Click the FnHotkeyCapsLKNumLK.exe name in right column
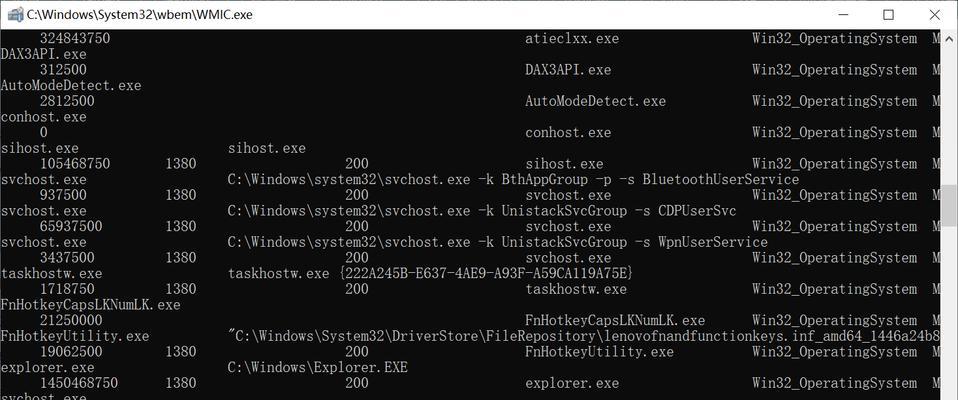The image size is (958, 400). pos(615,321)
